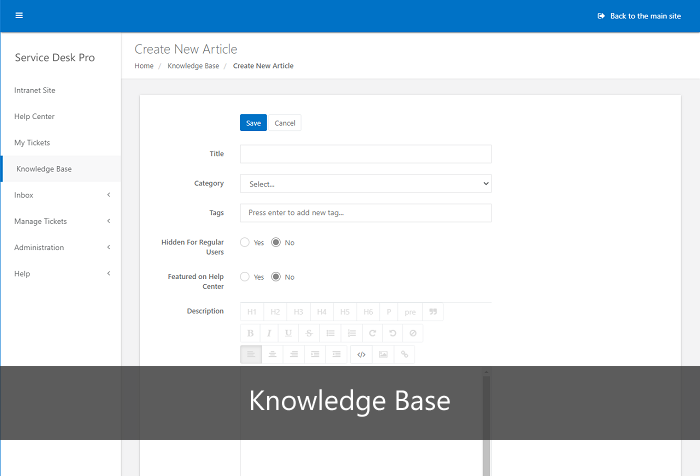The height and width of the screenshot is (476, 700).
Task: Follow the Back to the main site link
Action: [639, 16]
